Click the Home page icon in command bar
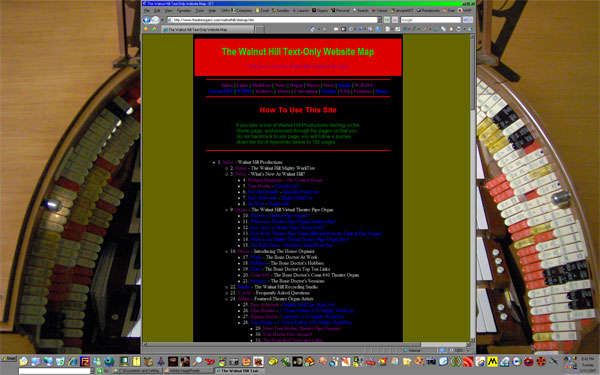 (313, 29)
